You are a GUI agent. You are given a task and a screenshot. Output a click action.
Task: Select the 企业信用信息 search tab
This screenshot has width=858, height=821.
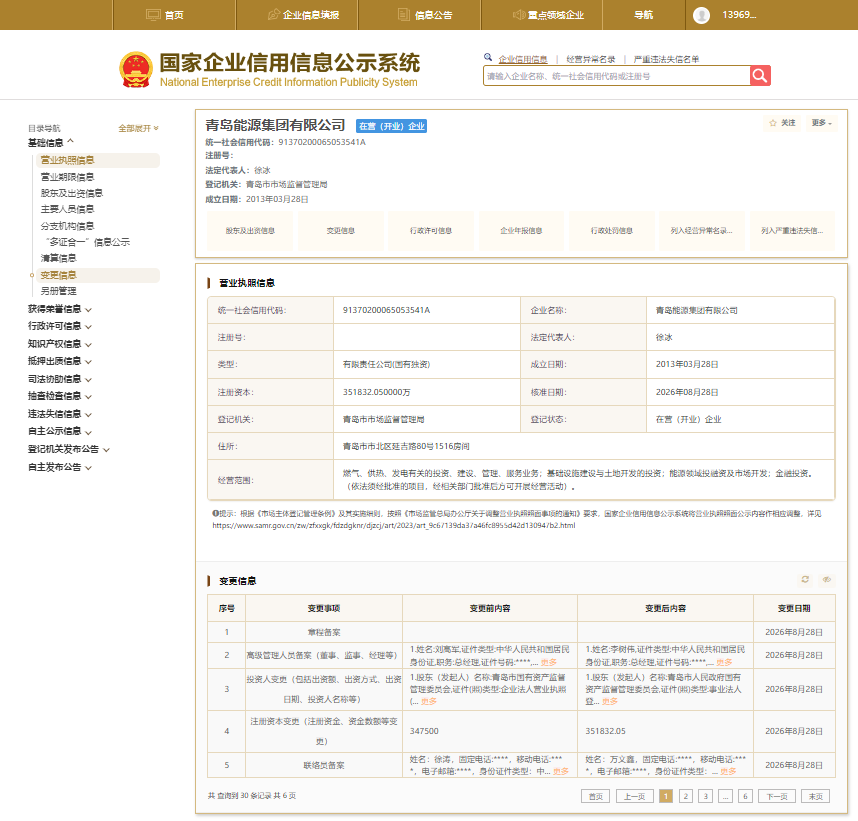click(x=523, y=59)
